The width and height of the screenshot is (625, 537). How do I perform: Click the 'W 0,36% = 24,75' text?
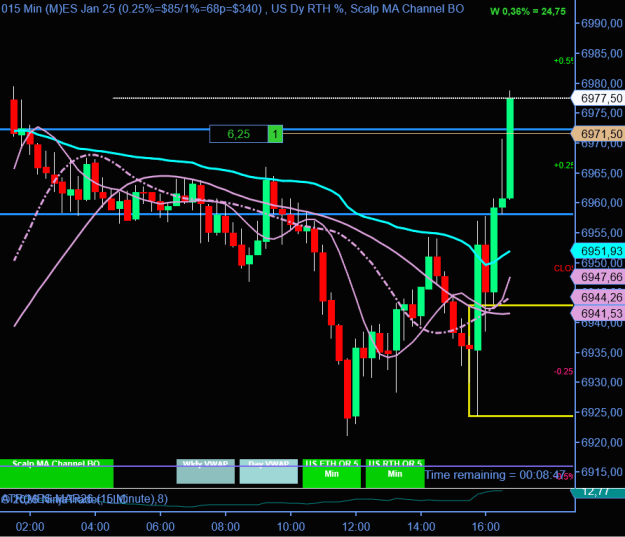click(528, 12)
